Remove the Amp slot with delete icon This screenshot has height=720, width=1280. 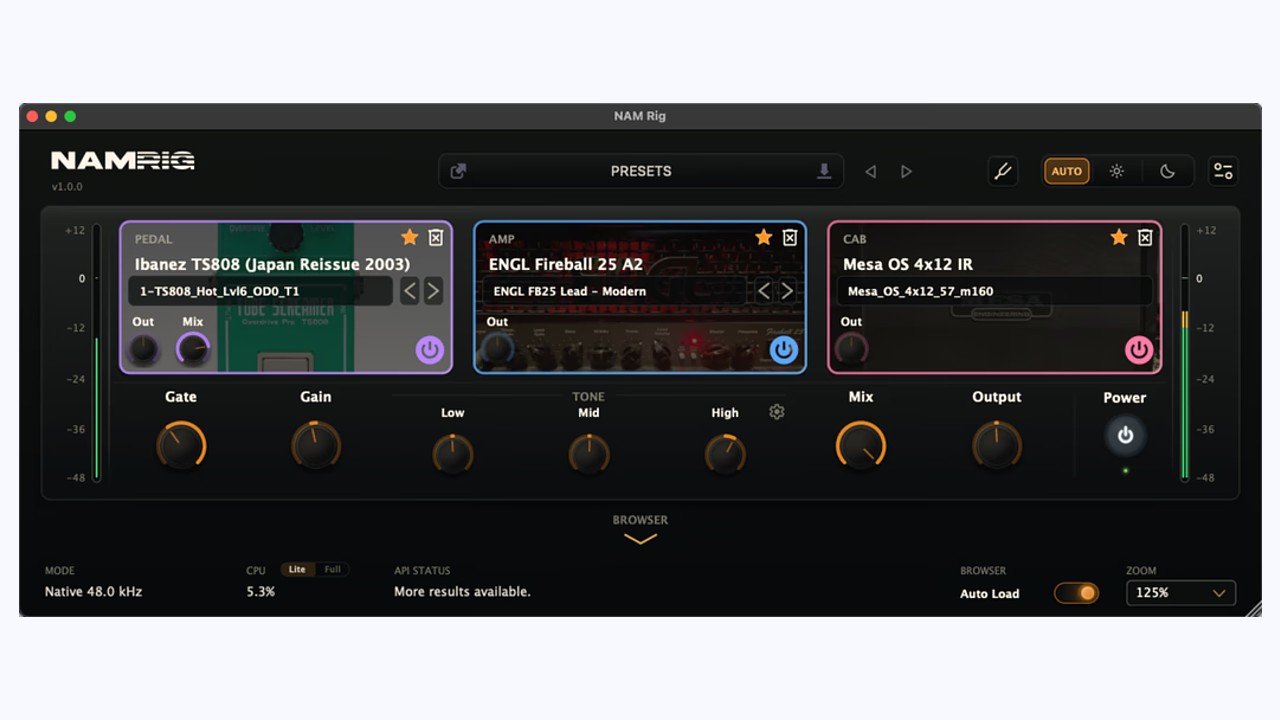pyautogui.click(x=790, y=237)
